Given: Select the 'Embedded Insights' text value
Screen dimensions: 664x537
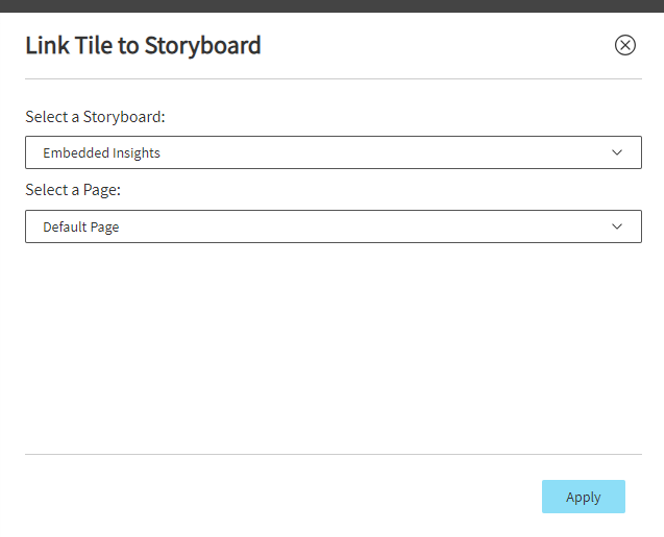Looking at the screenshot, I should (x=102, y=153).
